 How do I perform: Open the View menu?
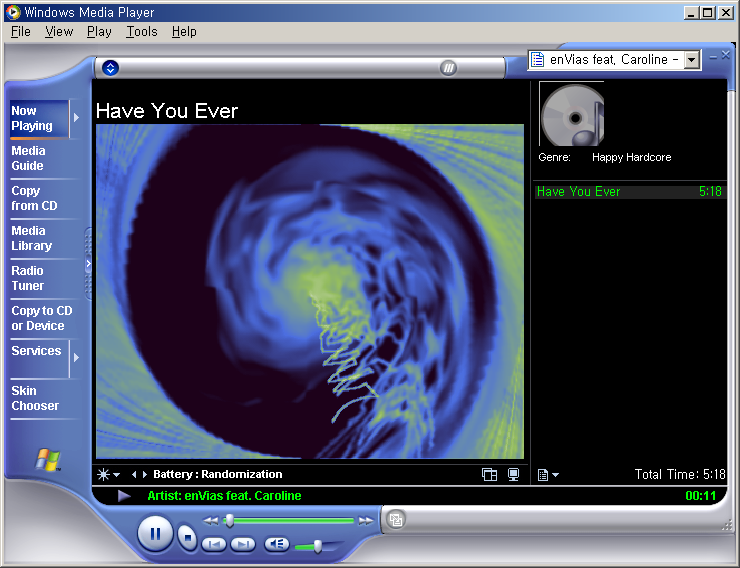tap(59, 32)
